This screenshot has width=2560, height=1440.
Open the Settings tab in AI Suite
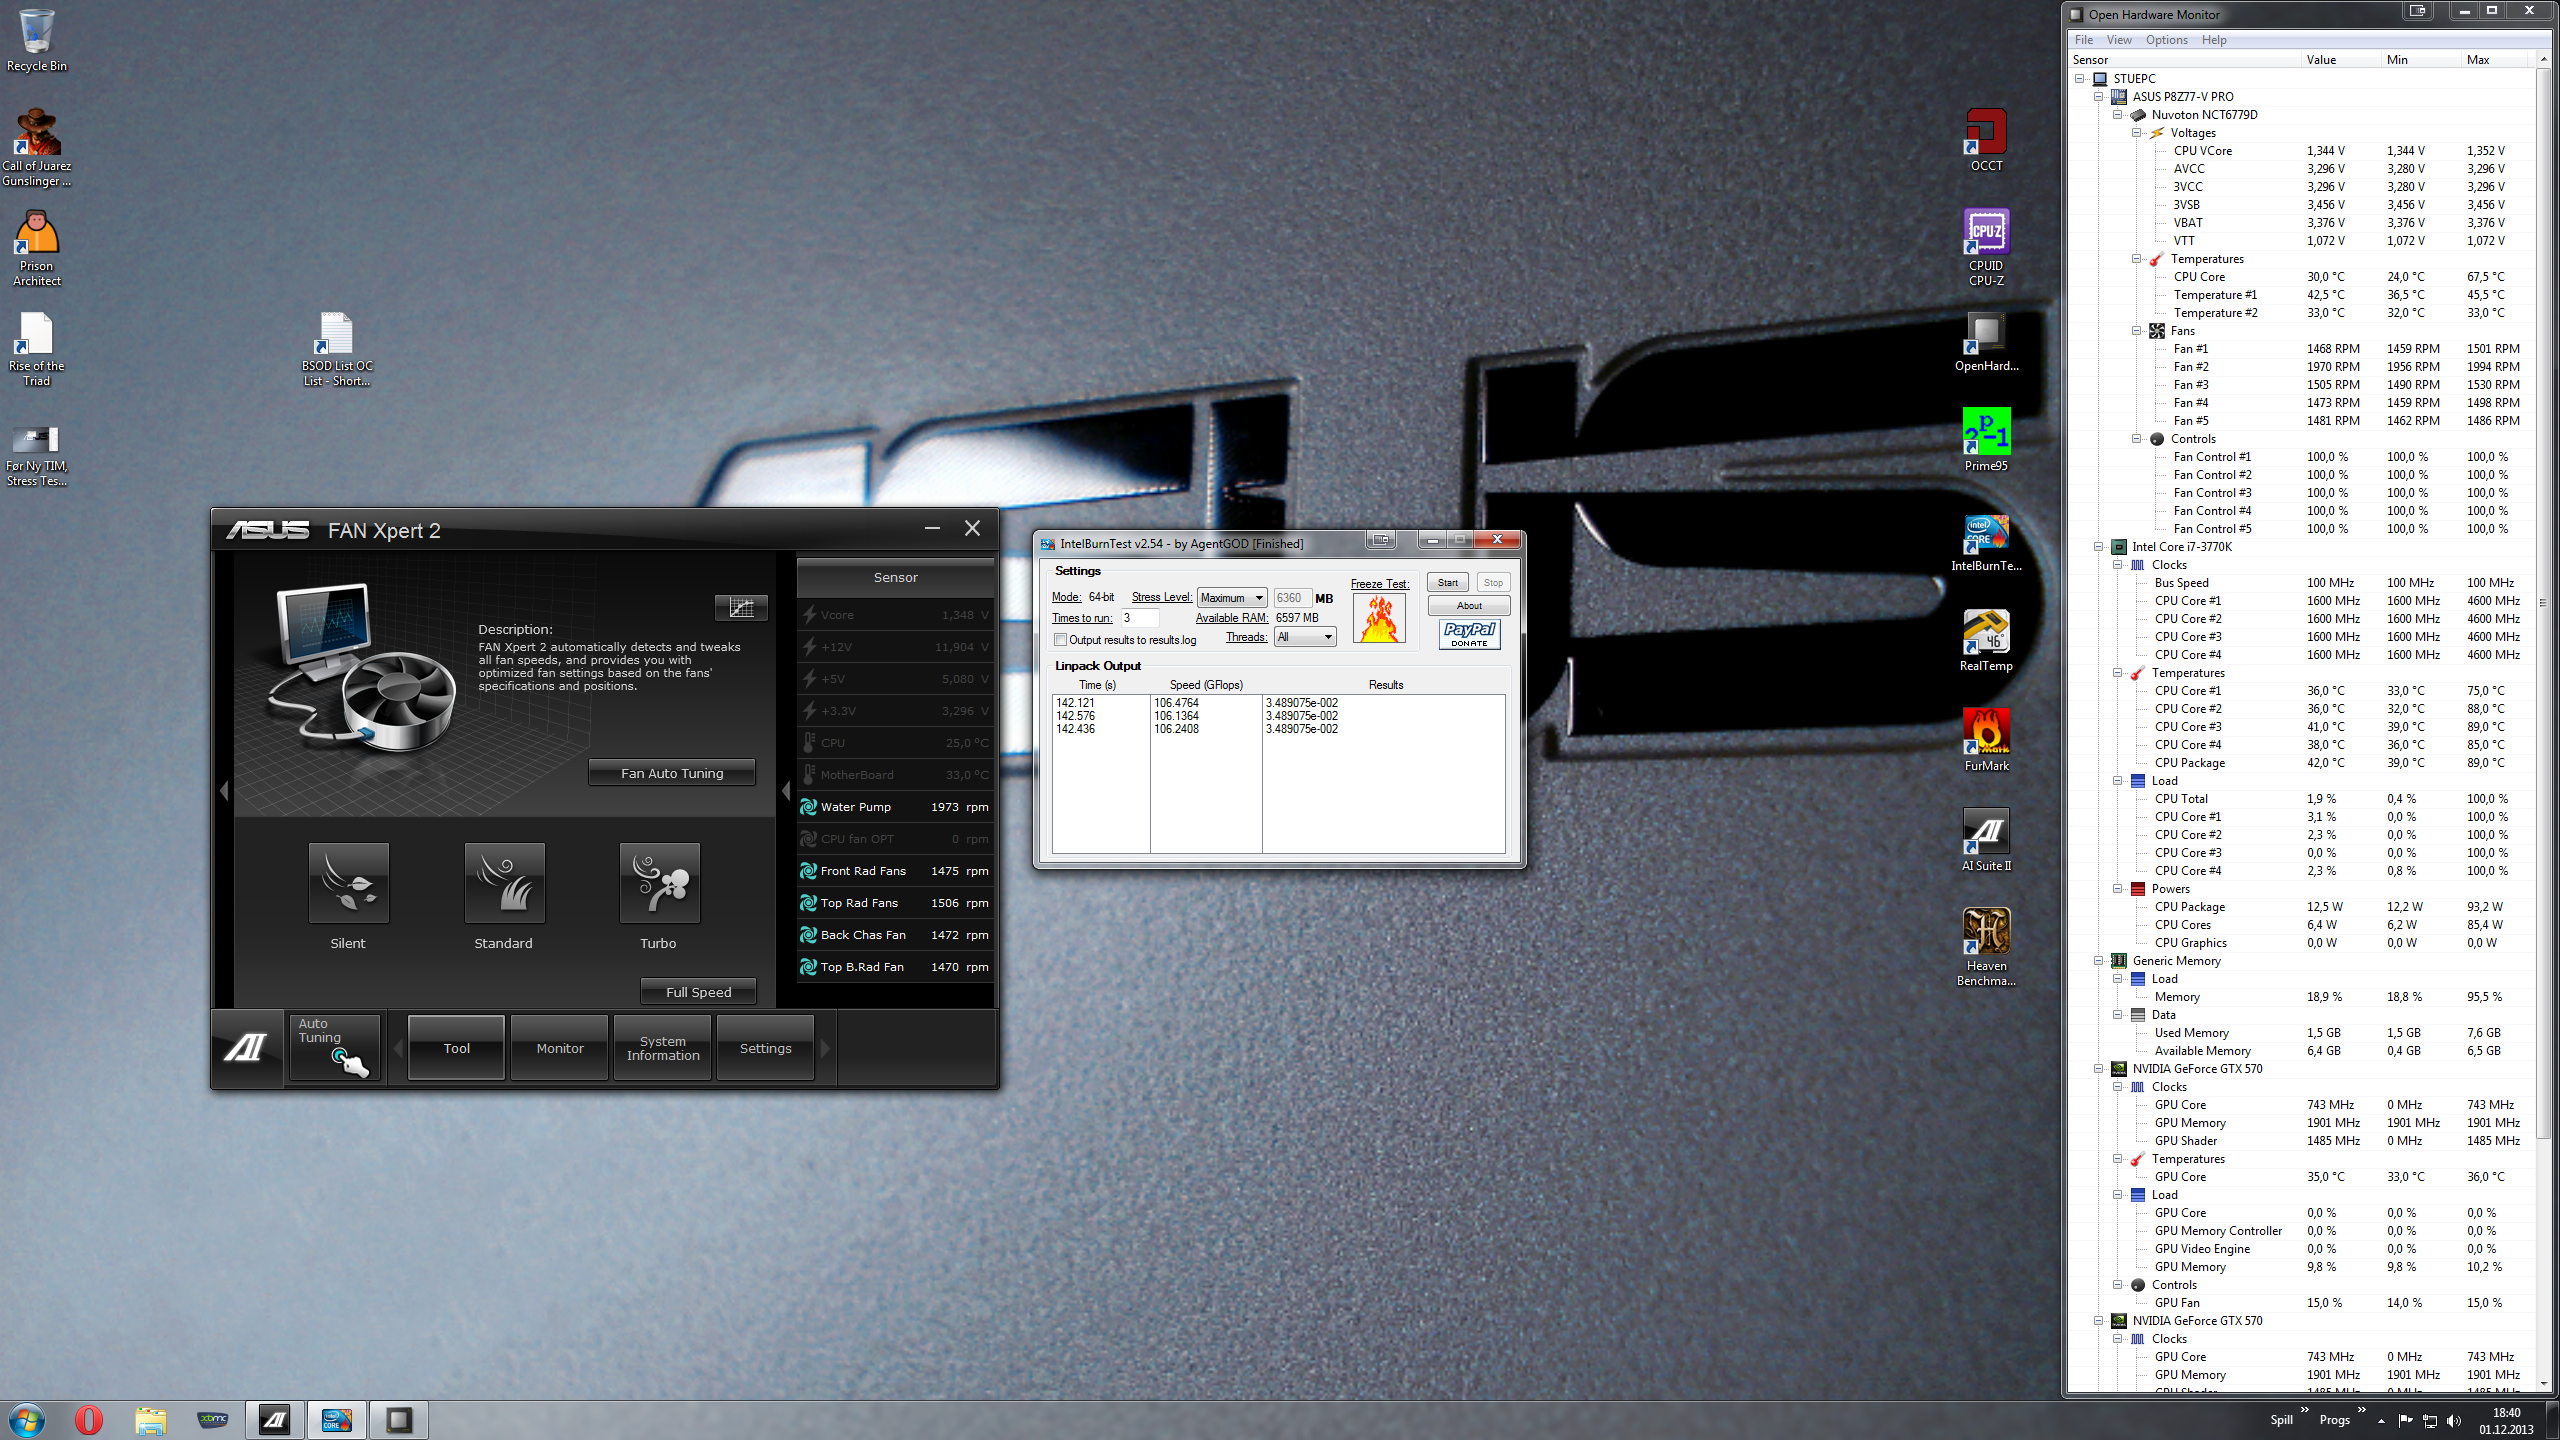point(766,1048)
